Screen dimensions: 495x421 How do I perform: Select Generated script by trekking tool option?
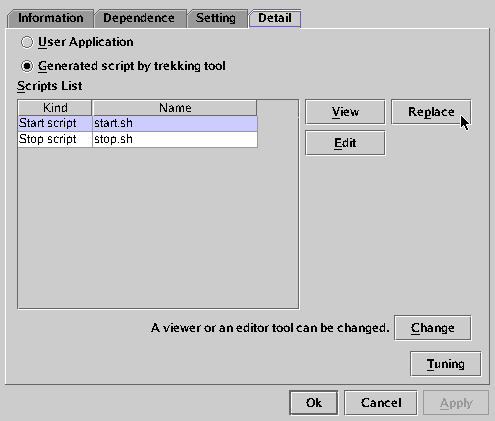27,66
